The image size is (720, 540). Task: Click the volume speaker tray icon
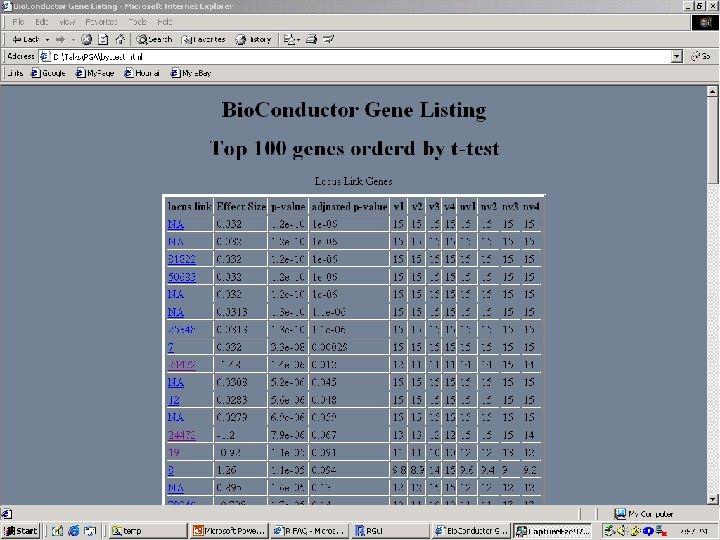pos(622,531)
